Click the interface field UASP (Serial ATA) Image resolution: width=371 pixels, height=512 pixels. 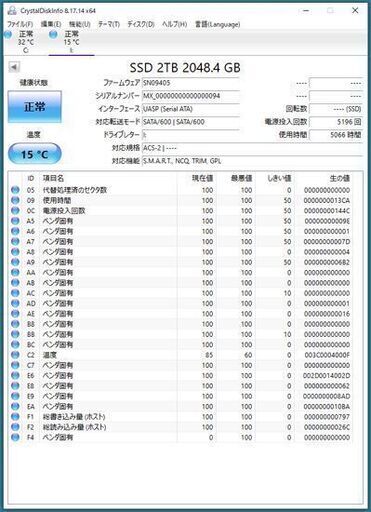click(191, 109)
